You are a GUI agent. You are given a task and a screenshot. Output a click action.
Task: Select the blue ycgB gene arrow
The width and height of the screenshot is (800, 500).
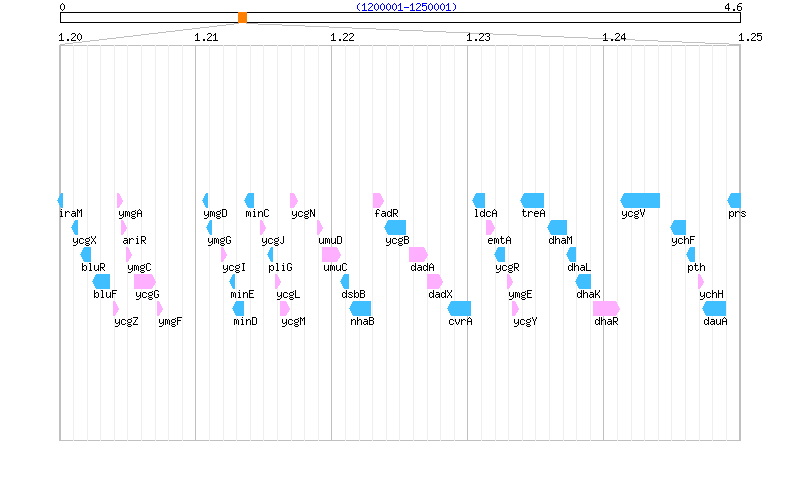[396, 227]
